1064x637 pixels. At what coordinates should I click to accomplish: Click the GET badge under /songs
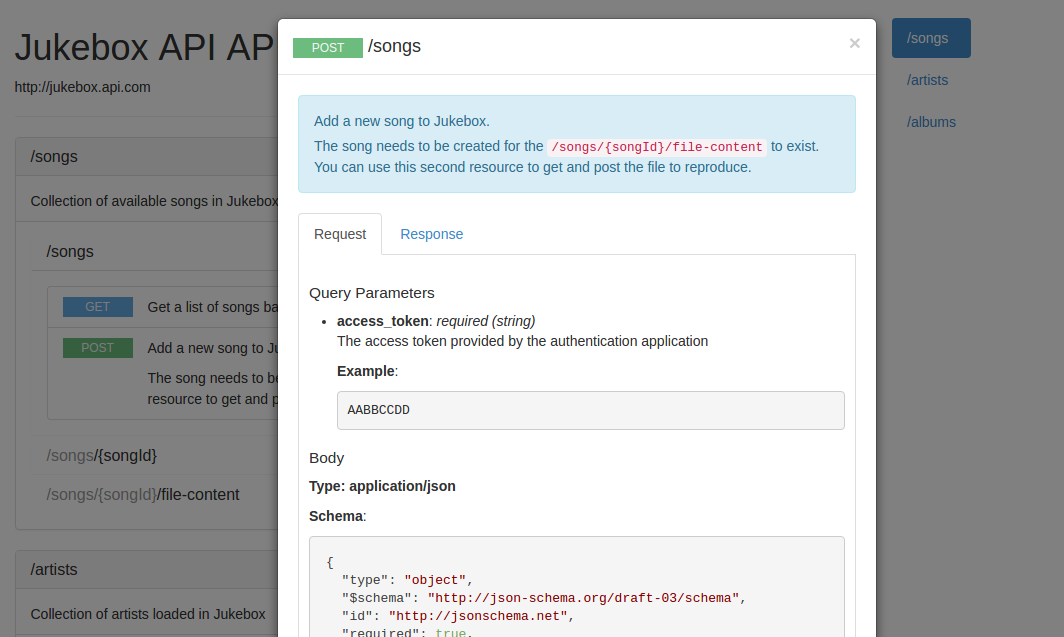point(98,307)
